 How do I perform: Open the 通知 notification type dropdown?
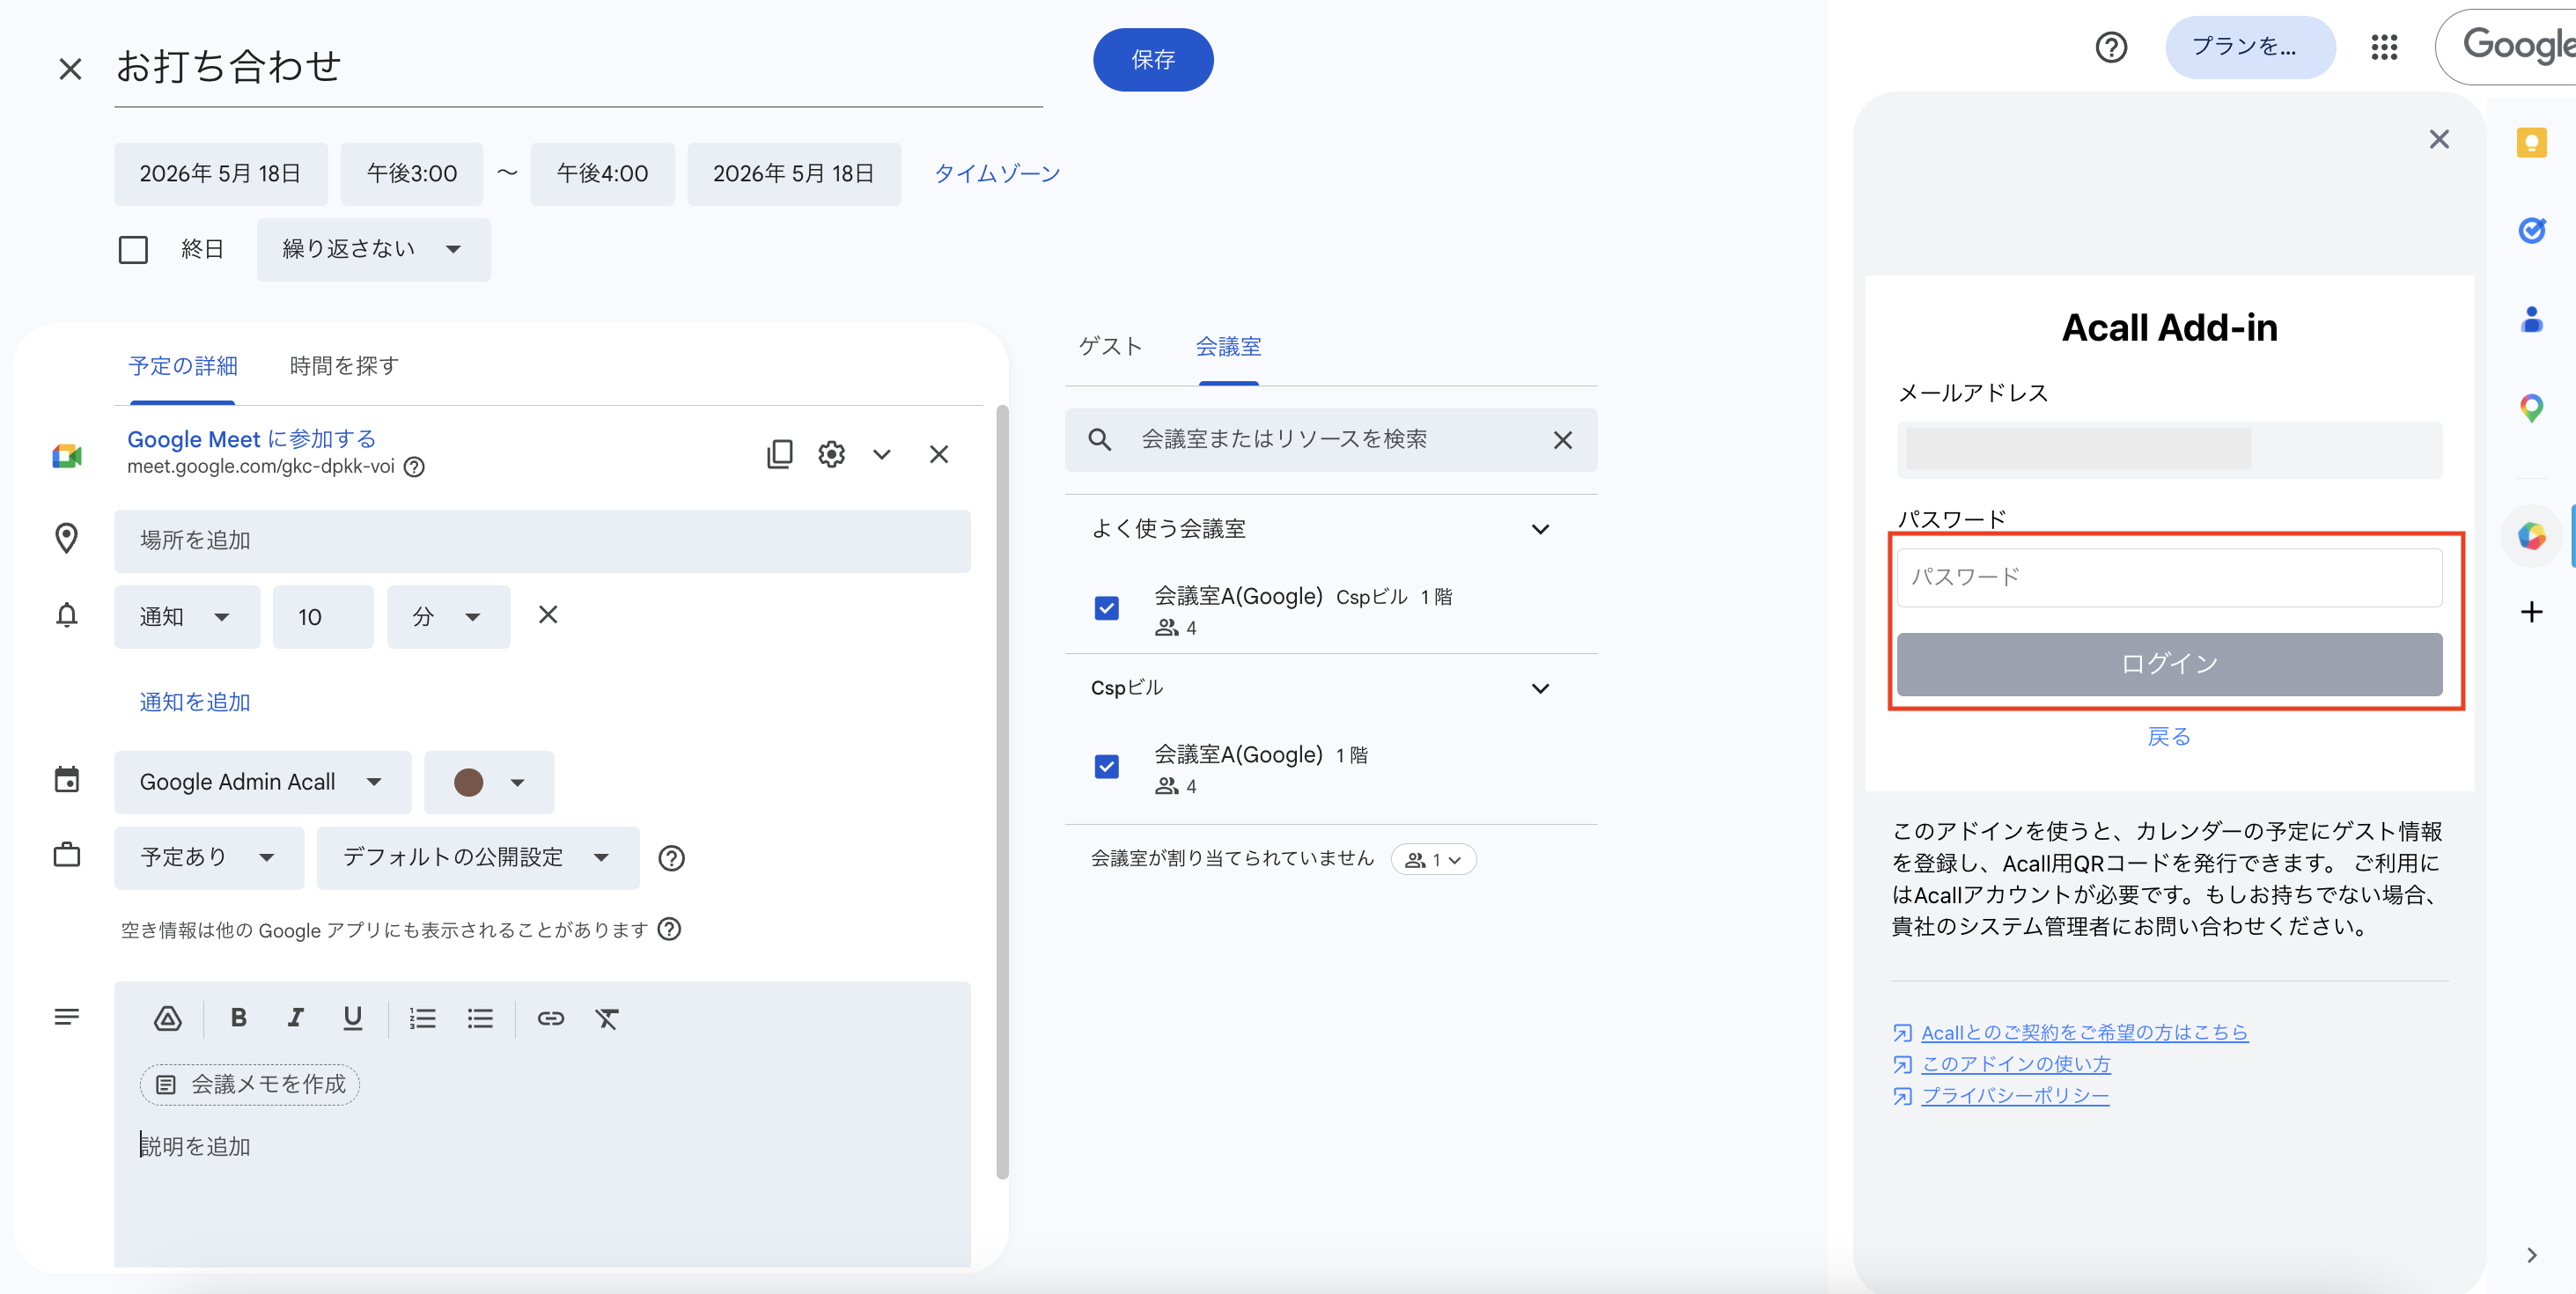coord(186,617)
